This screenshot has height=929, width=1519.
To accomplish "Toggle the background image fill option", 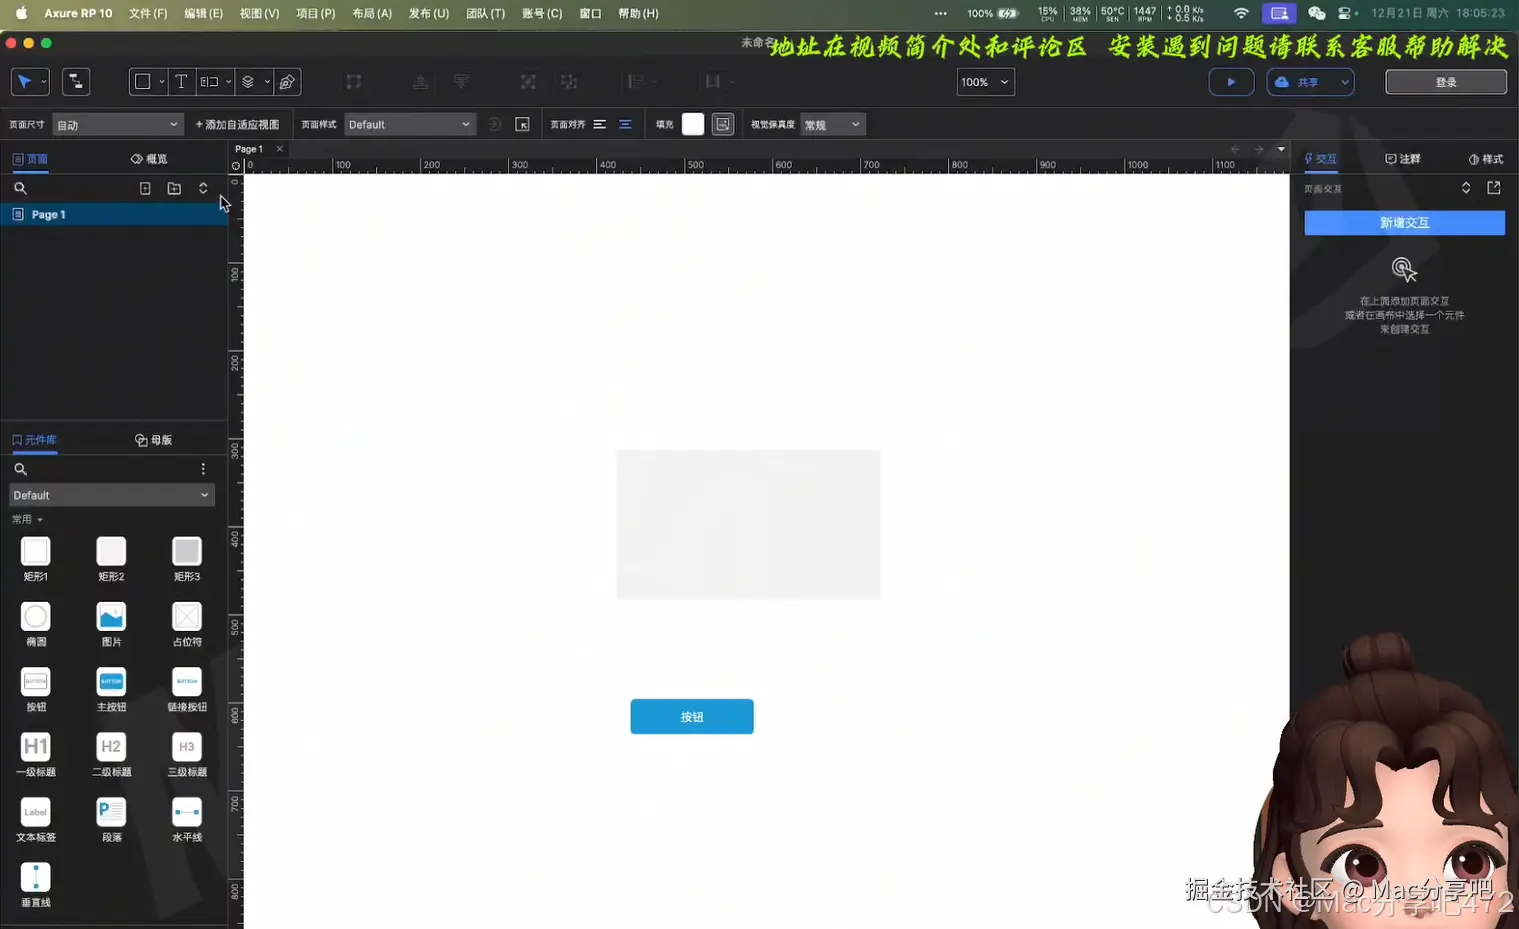I will [722, 124].
